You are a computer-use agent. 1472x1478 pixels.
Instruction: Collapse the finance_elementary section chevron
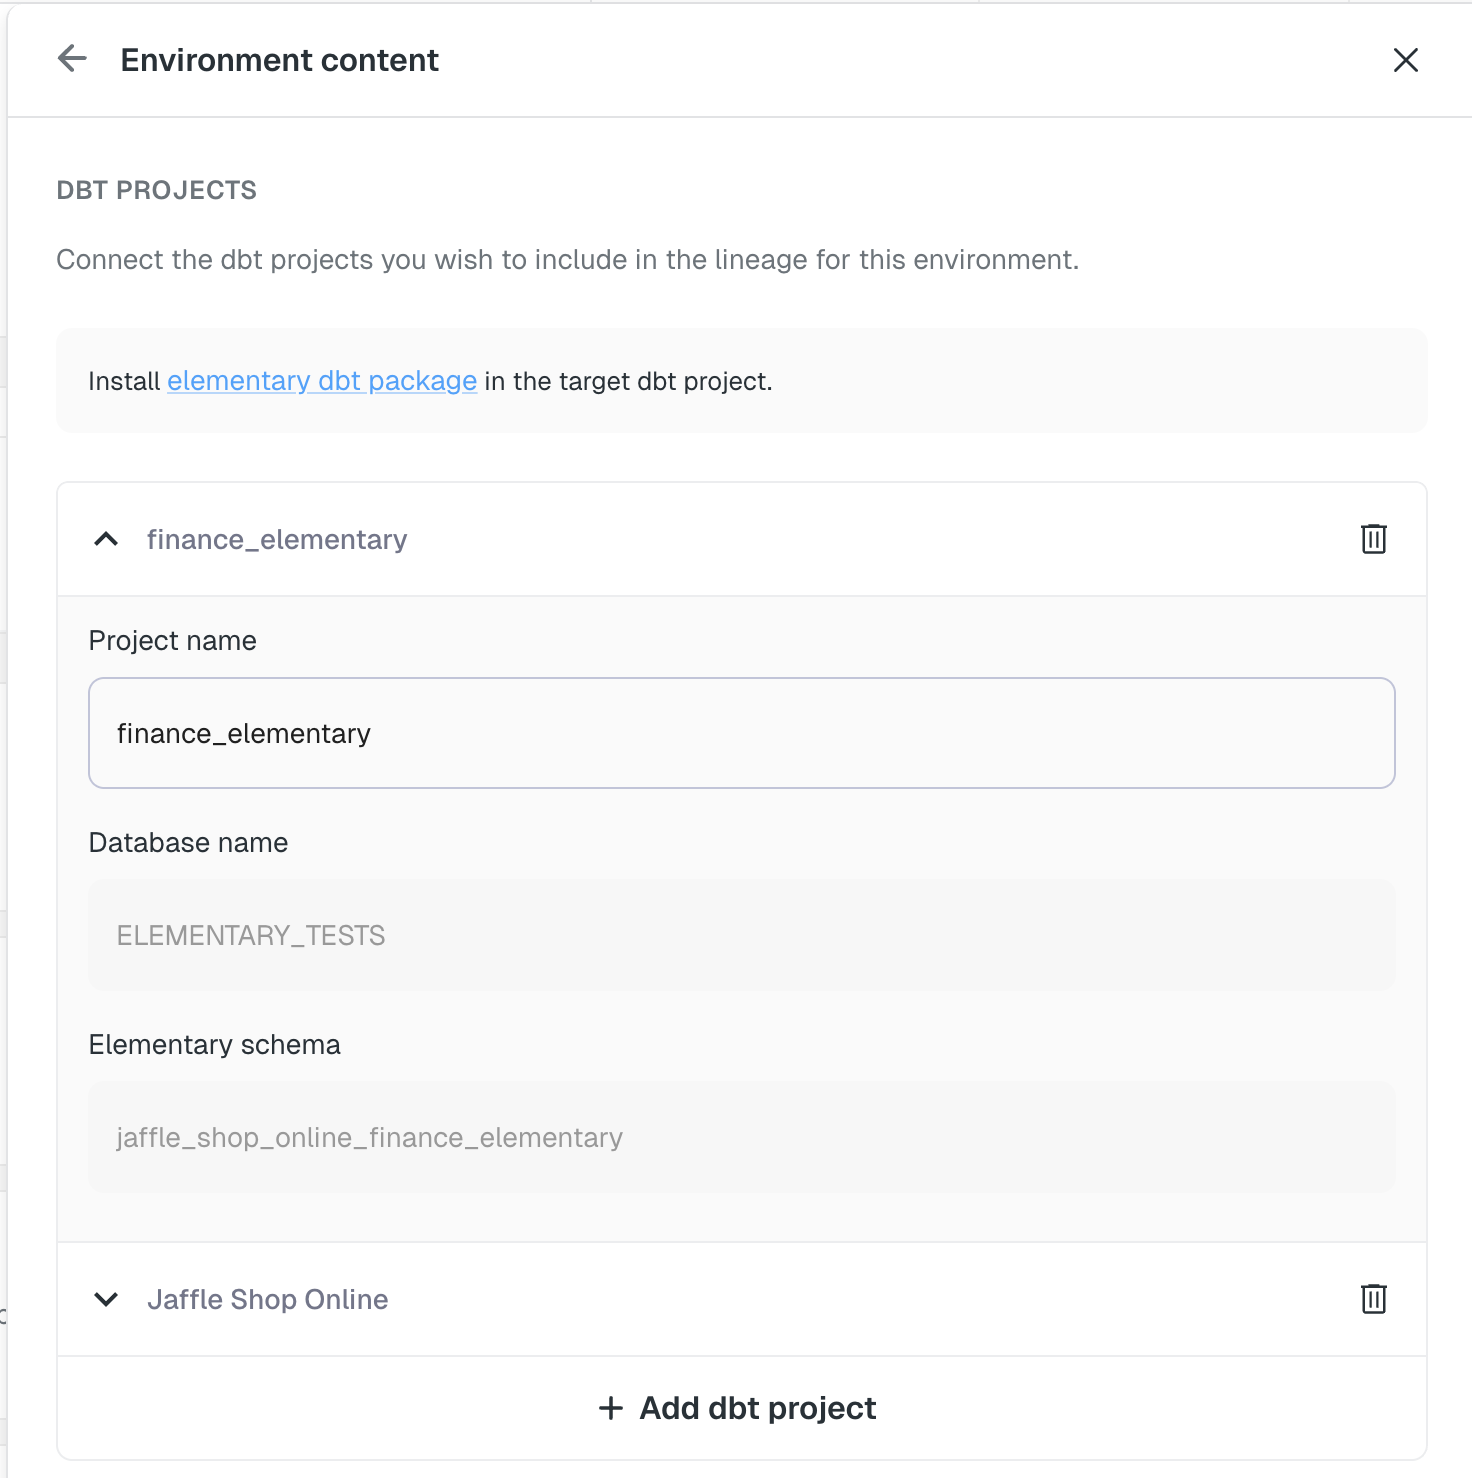coord(106,540)
